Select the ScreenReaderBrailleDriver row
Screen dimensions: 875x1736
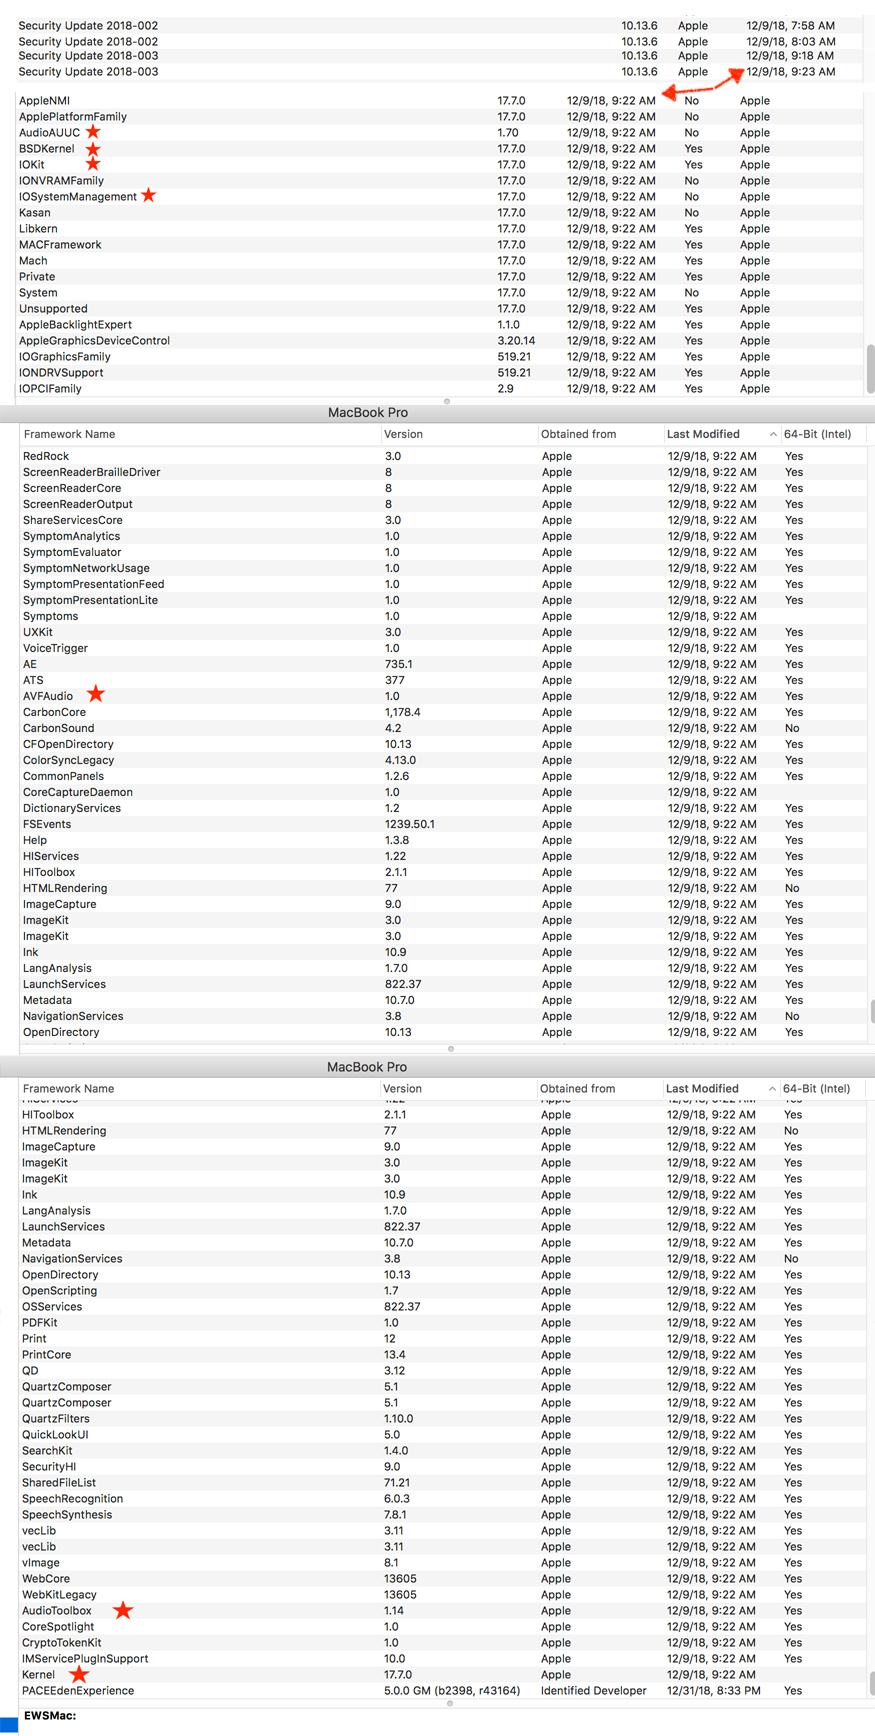click(444, 472)
